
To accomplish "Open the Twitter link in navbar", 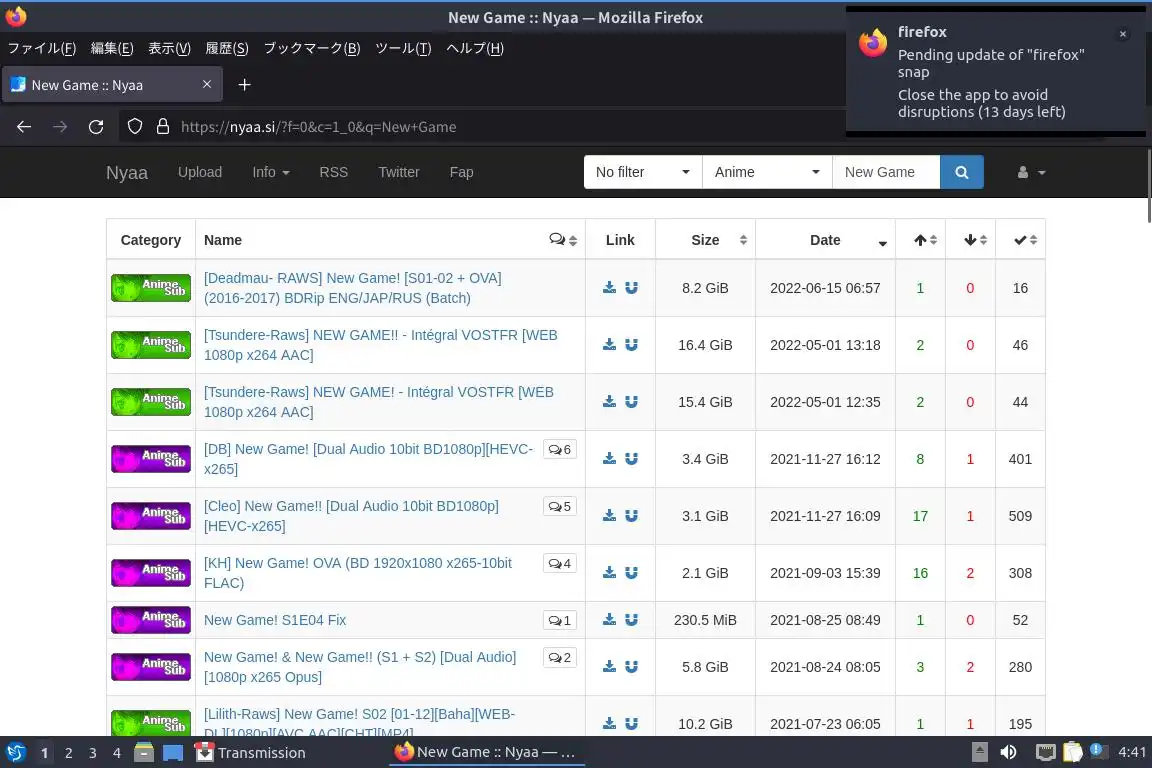I will click(x=399, y=172).
